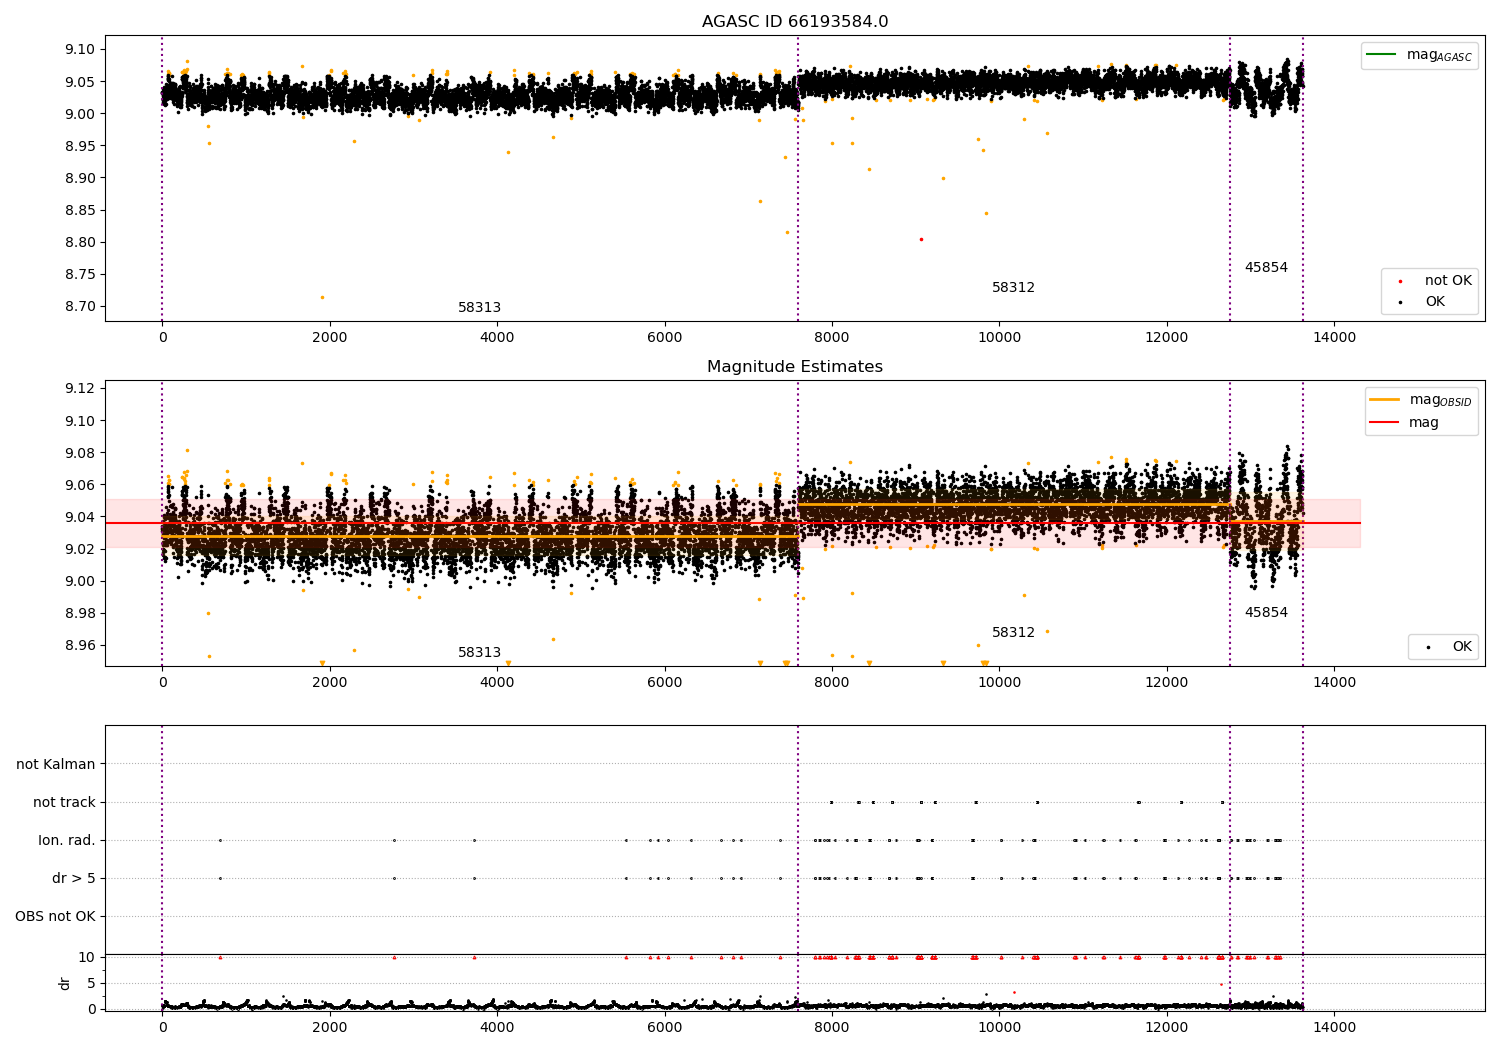Click the 45854 label in top plot
The width and height of the screenshot is (1500, 1050).
1266,268
